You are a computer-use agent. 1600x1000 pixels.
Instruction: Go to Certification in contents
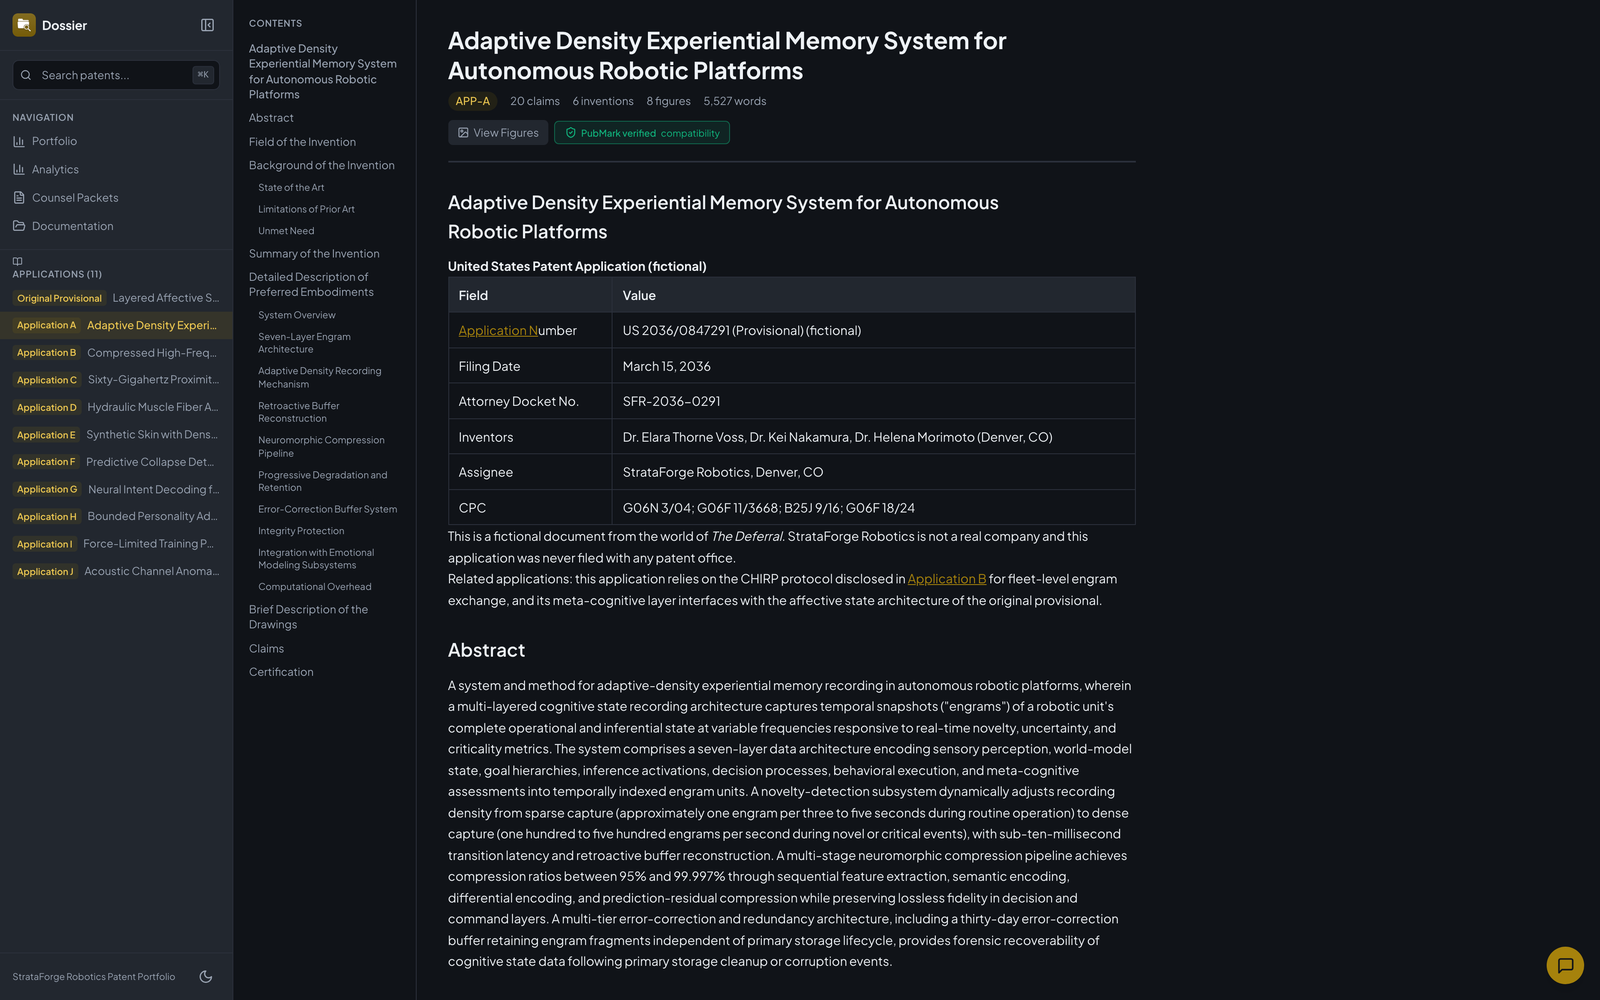pyautogui.click(x=281, y=672)
